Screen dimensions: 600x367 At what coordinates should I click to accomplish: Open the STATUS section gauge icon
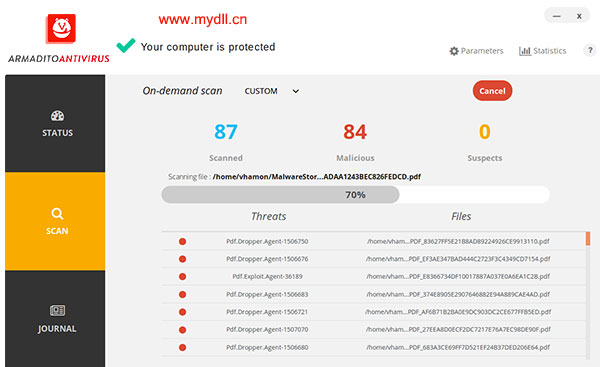click(57, 116)
